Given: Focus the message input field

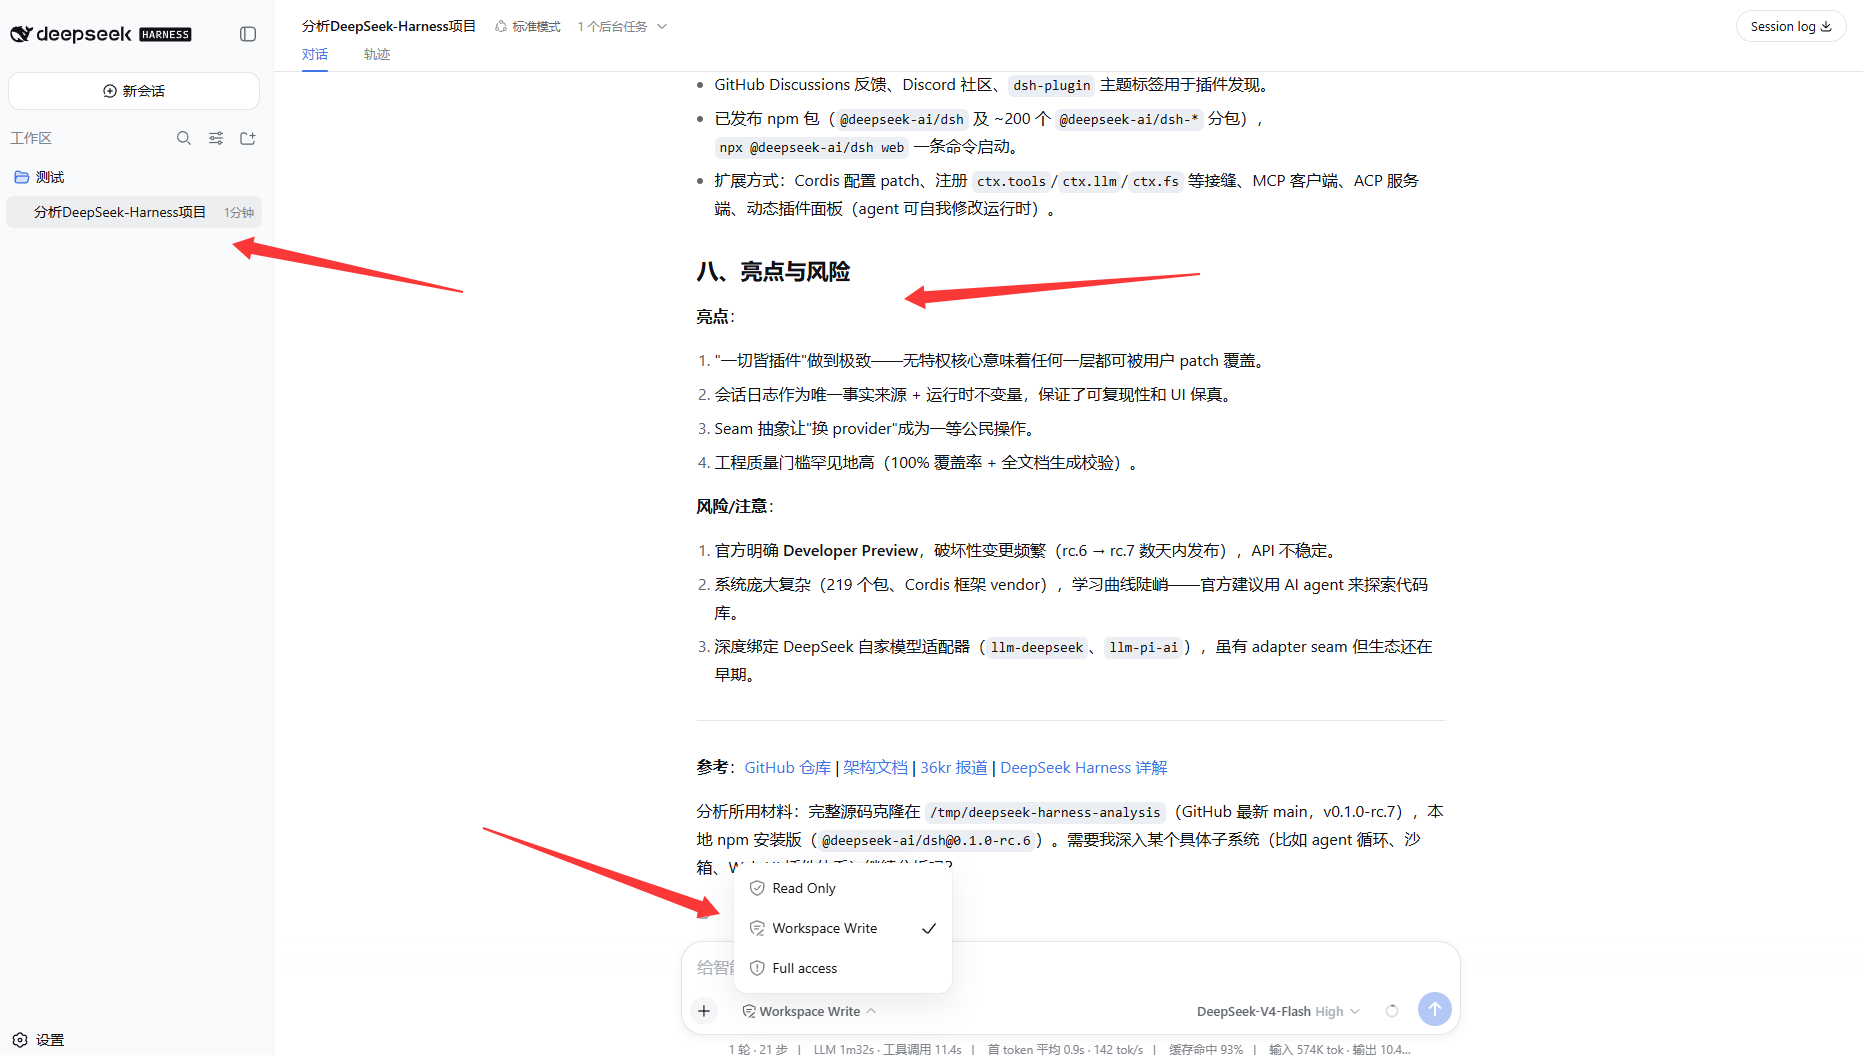Looking at the screenshot, I should (1070, 967).
